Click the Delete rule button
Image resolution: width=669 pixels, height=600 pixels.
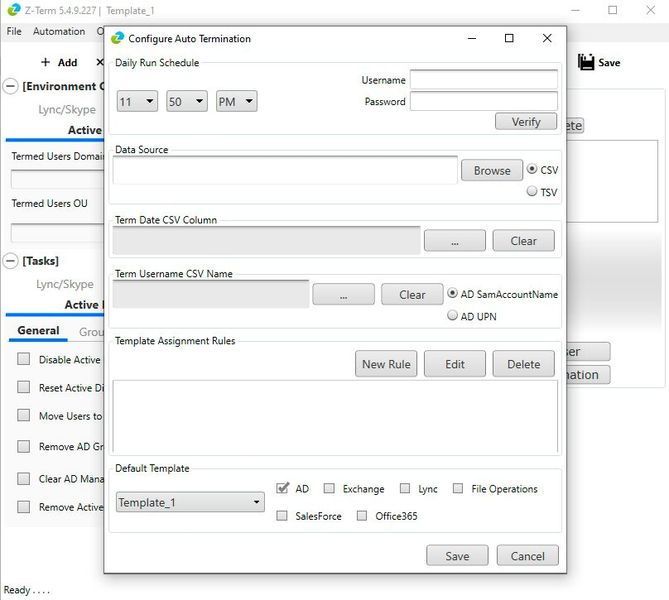click(x=524, y=364)
